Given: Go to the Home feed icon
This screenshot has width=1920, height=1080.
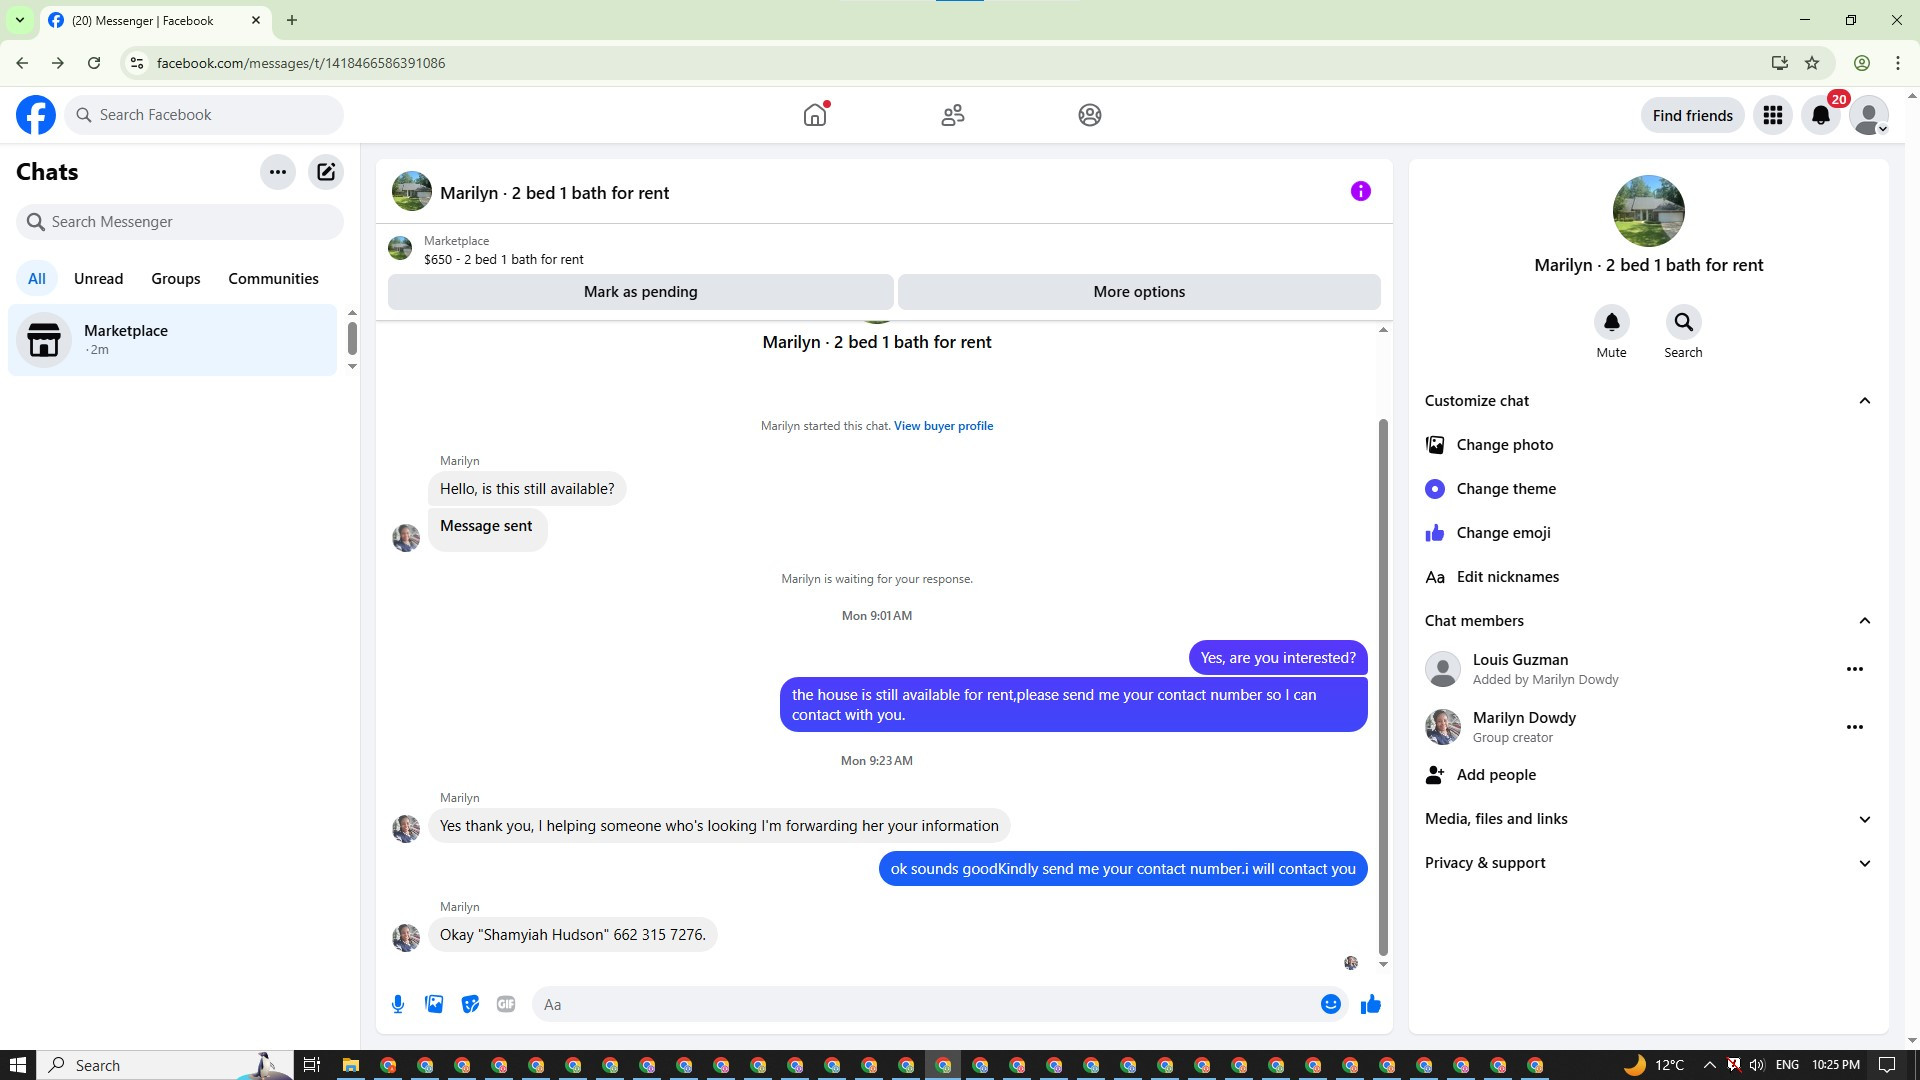Looking at the screenshot, I should click(815, 115).
